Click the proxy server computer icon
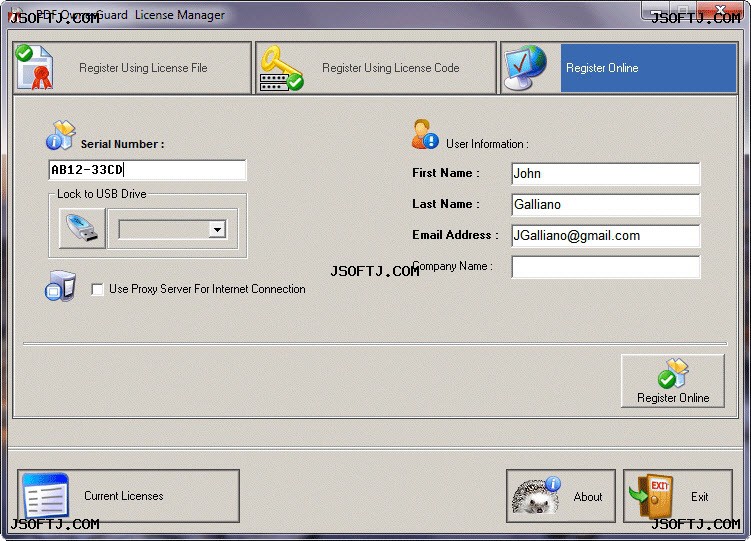751x541 pixels. 60,286
